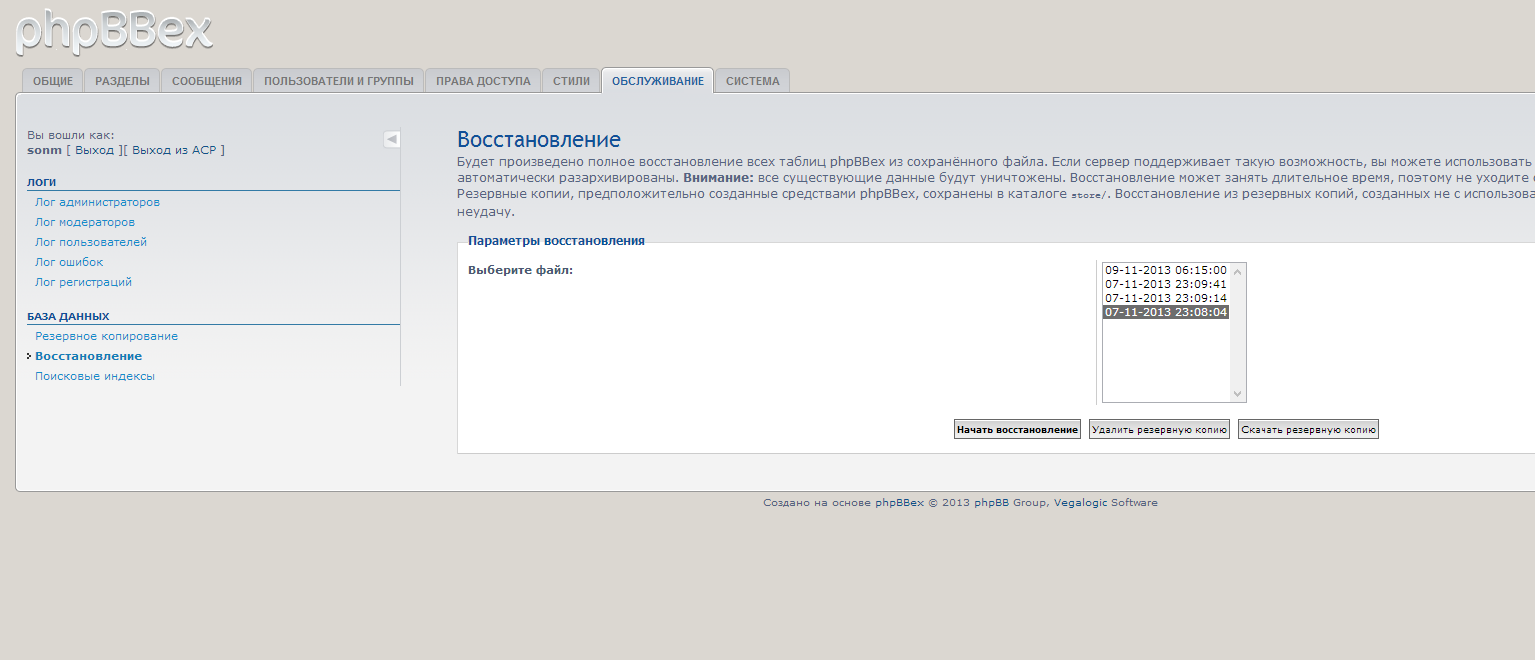Select backup 09-11-2013 06:15:00 in list

[x=1165, y=270]
